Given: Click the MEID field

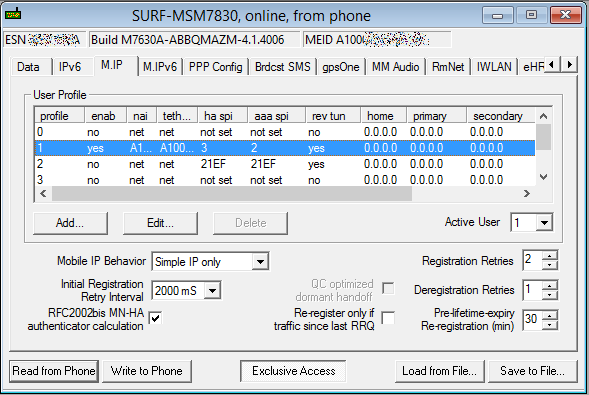Looking at the screenshot, I should [x=377, y=39].
